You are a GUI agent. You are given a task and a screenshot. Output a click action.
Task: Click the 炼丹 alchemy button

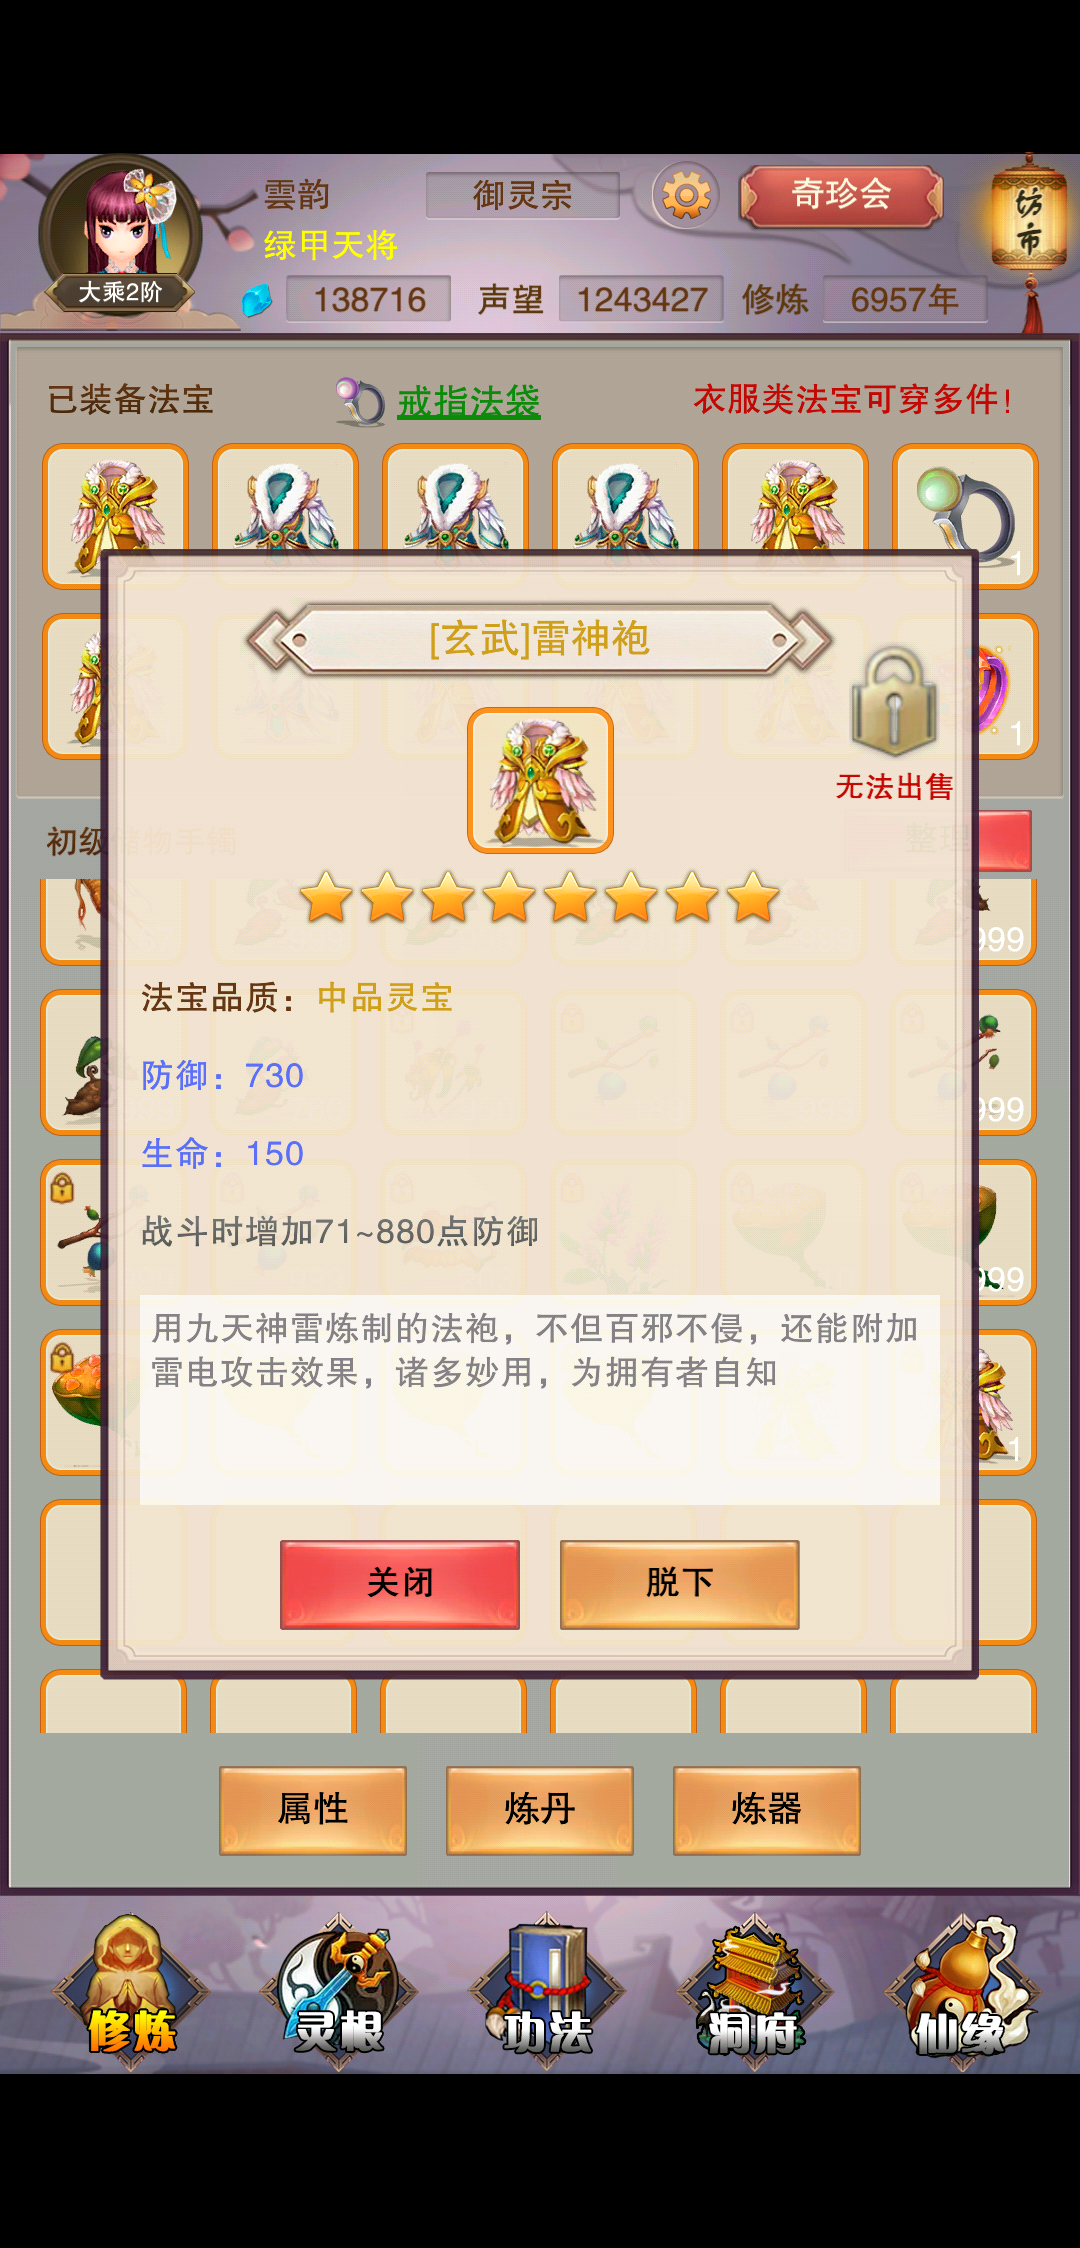[x=540, y=1810]
